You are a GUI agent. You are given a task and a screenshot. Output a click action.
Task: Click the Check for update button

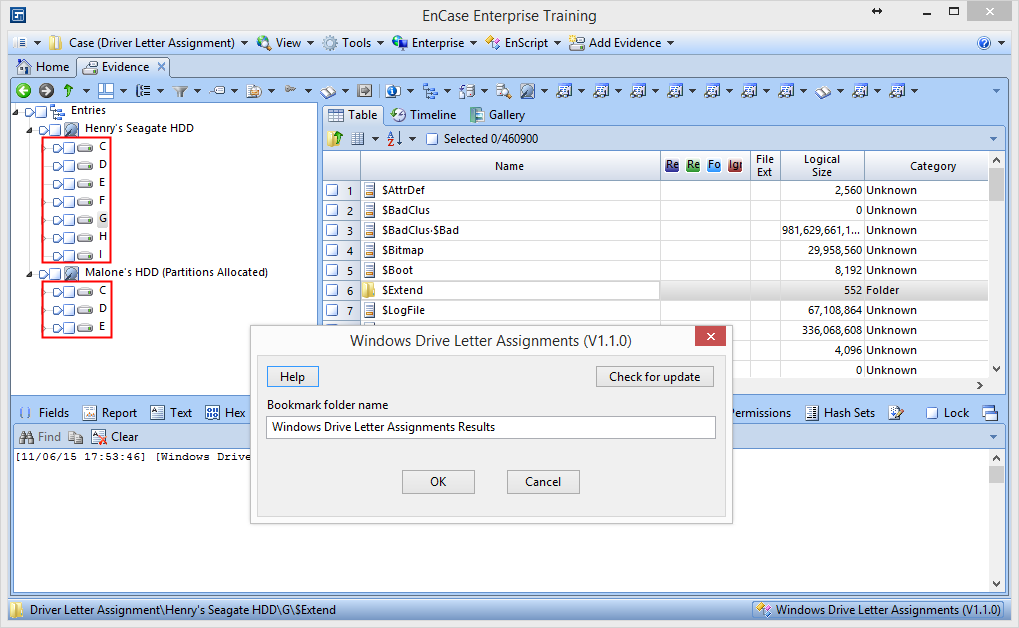(x=654, y=376)
